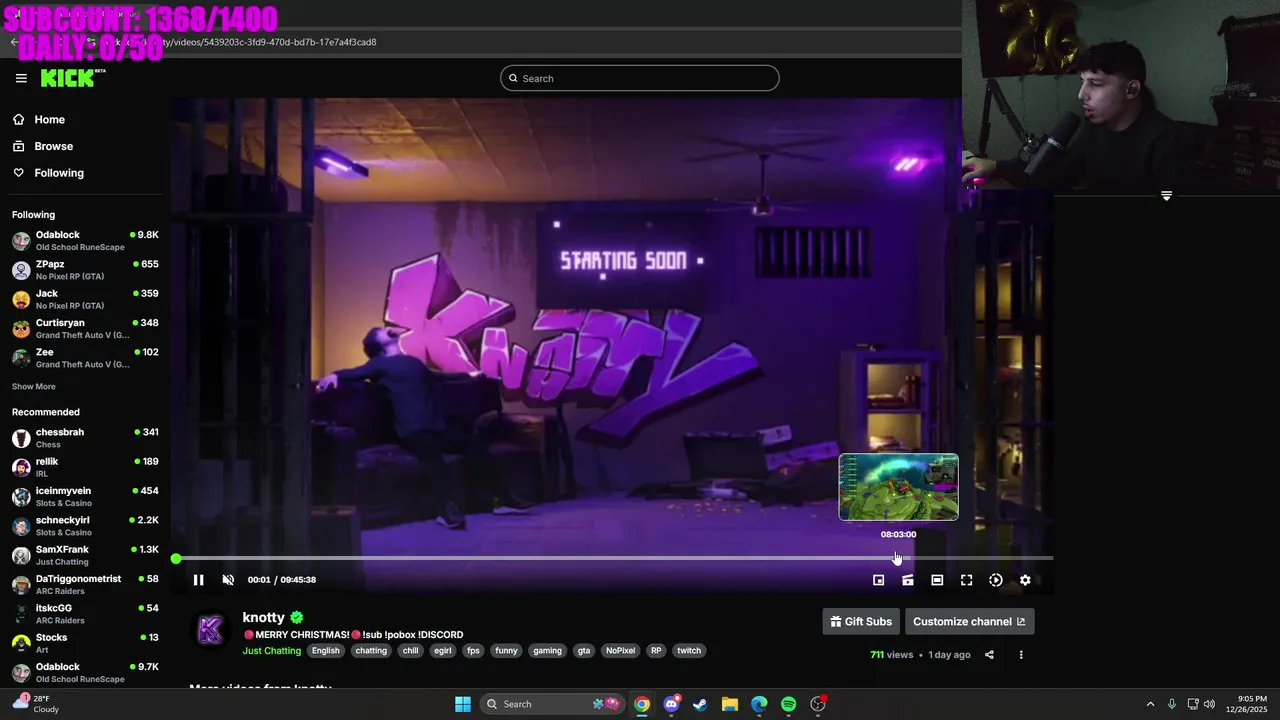Image resolution: width=1280 pixels, height=720 pixels.
Task: Open Curtisryan channel in Following list
Action: click(85, 329)
